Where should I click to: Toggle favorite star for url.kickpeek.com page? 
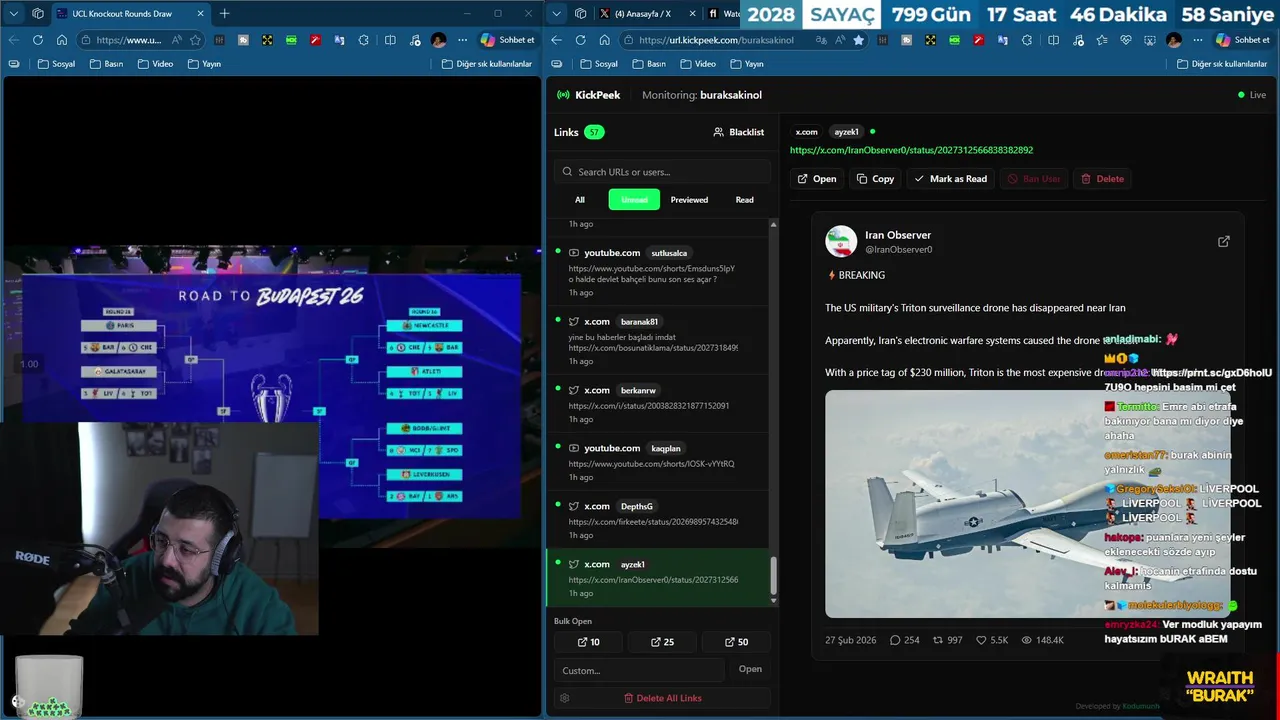coord(858,40)
